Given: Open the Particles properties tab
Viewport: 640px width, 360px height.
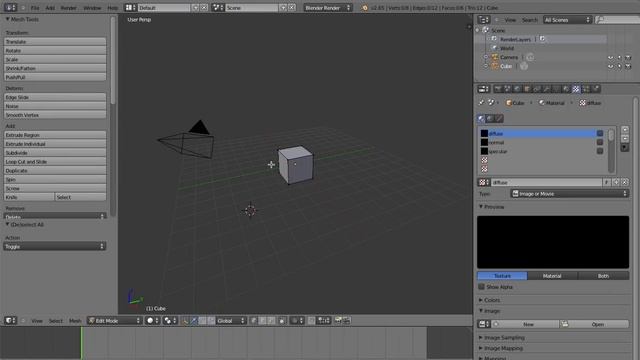Looking at the screenshot, I should point(586,89).
